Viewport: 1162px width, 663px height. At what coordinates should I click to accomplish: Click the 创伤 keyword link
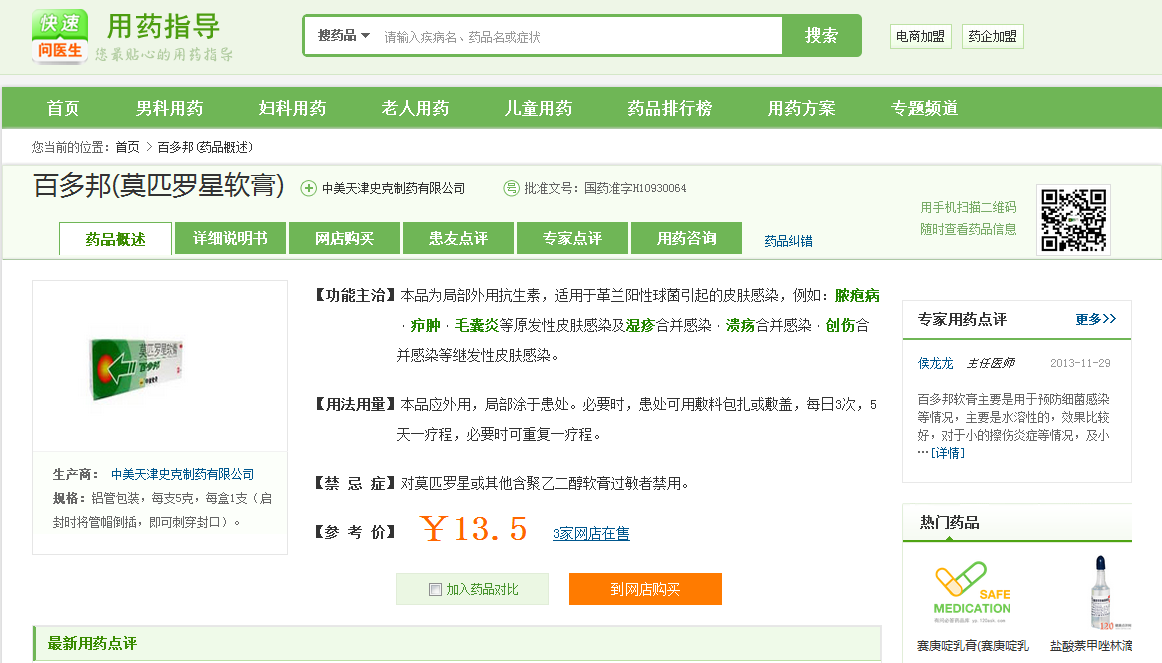pos(840,325)
